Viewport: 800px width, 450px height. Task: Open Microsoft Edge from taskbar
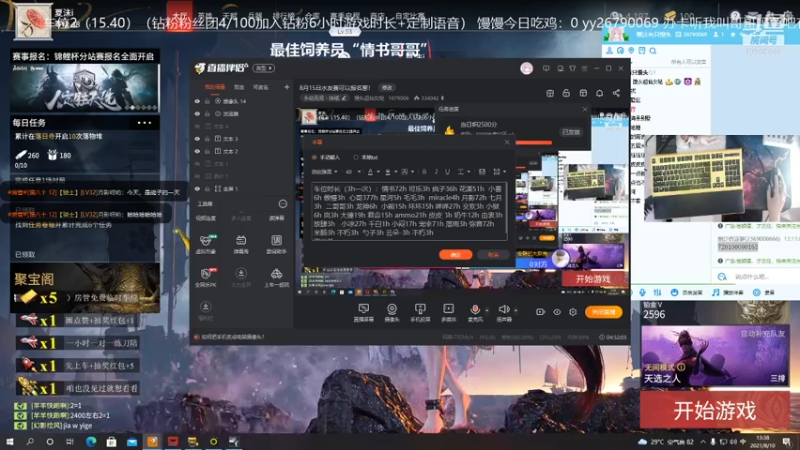point(91,441)
